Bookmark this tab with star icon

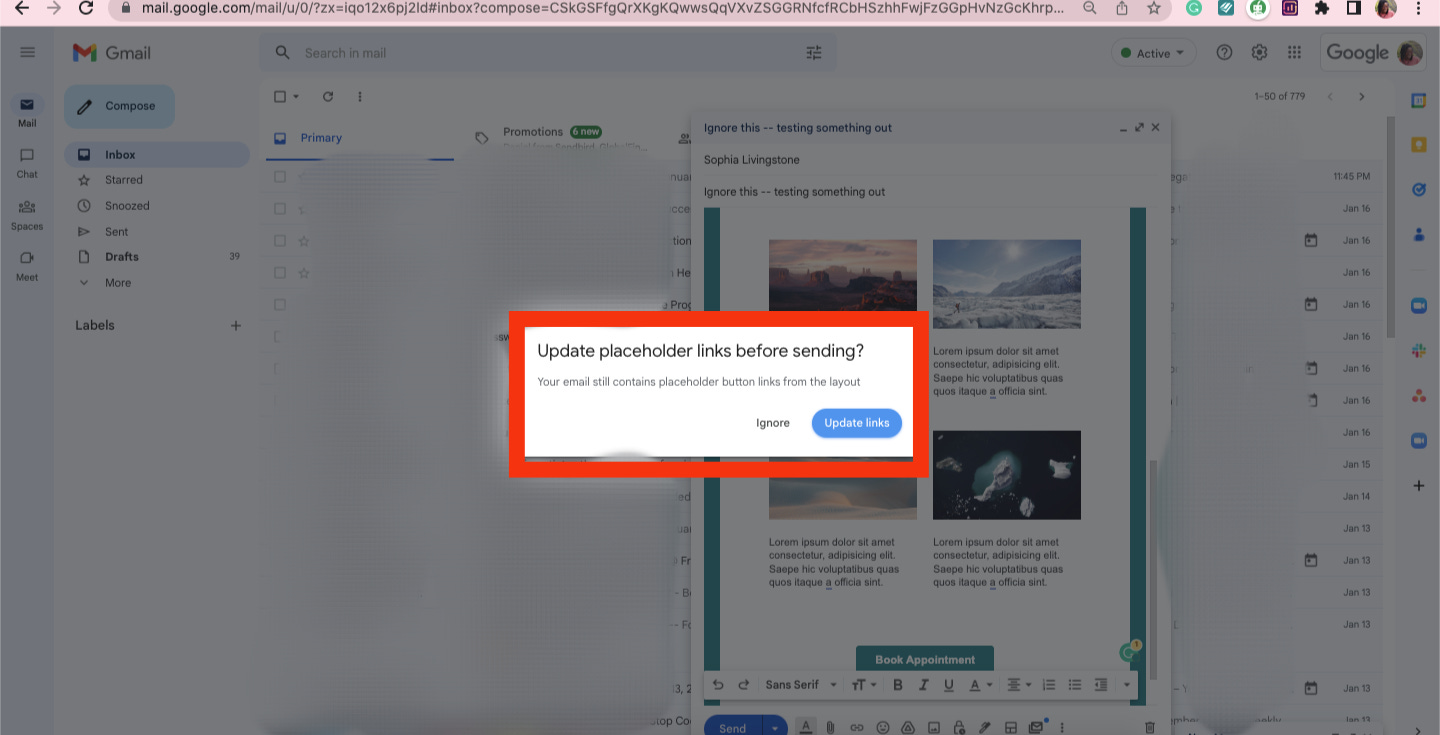(1154, 8)
